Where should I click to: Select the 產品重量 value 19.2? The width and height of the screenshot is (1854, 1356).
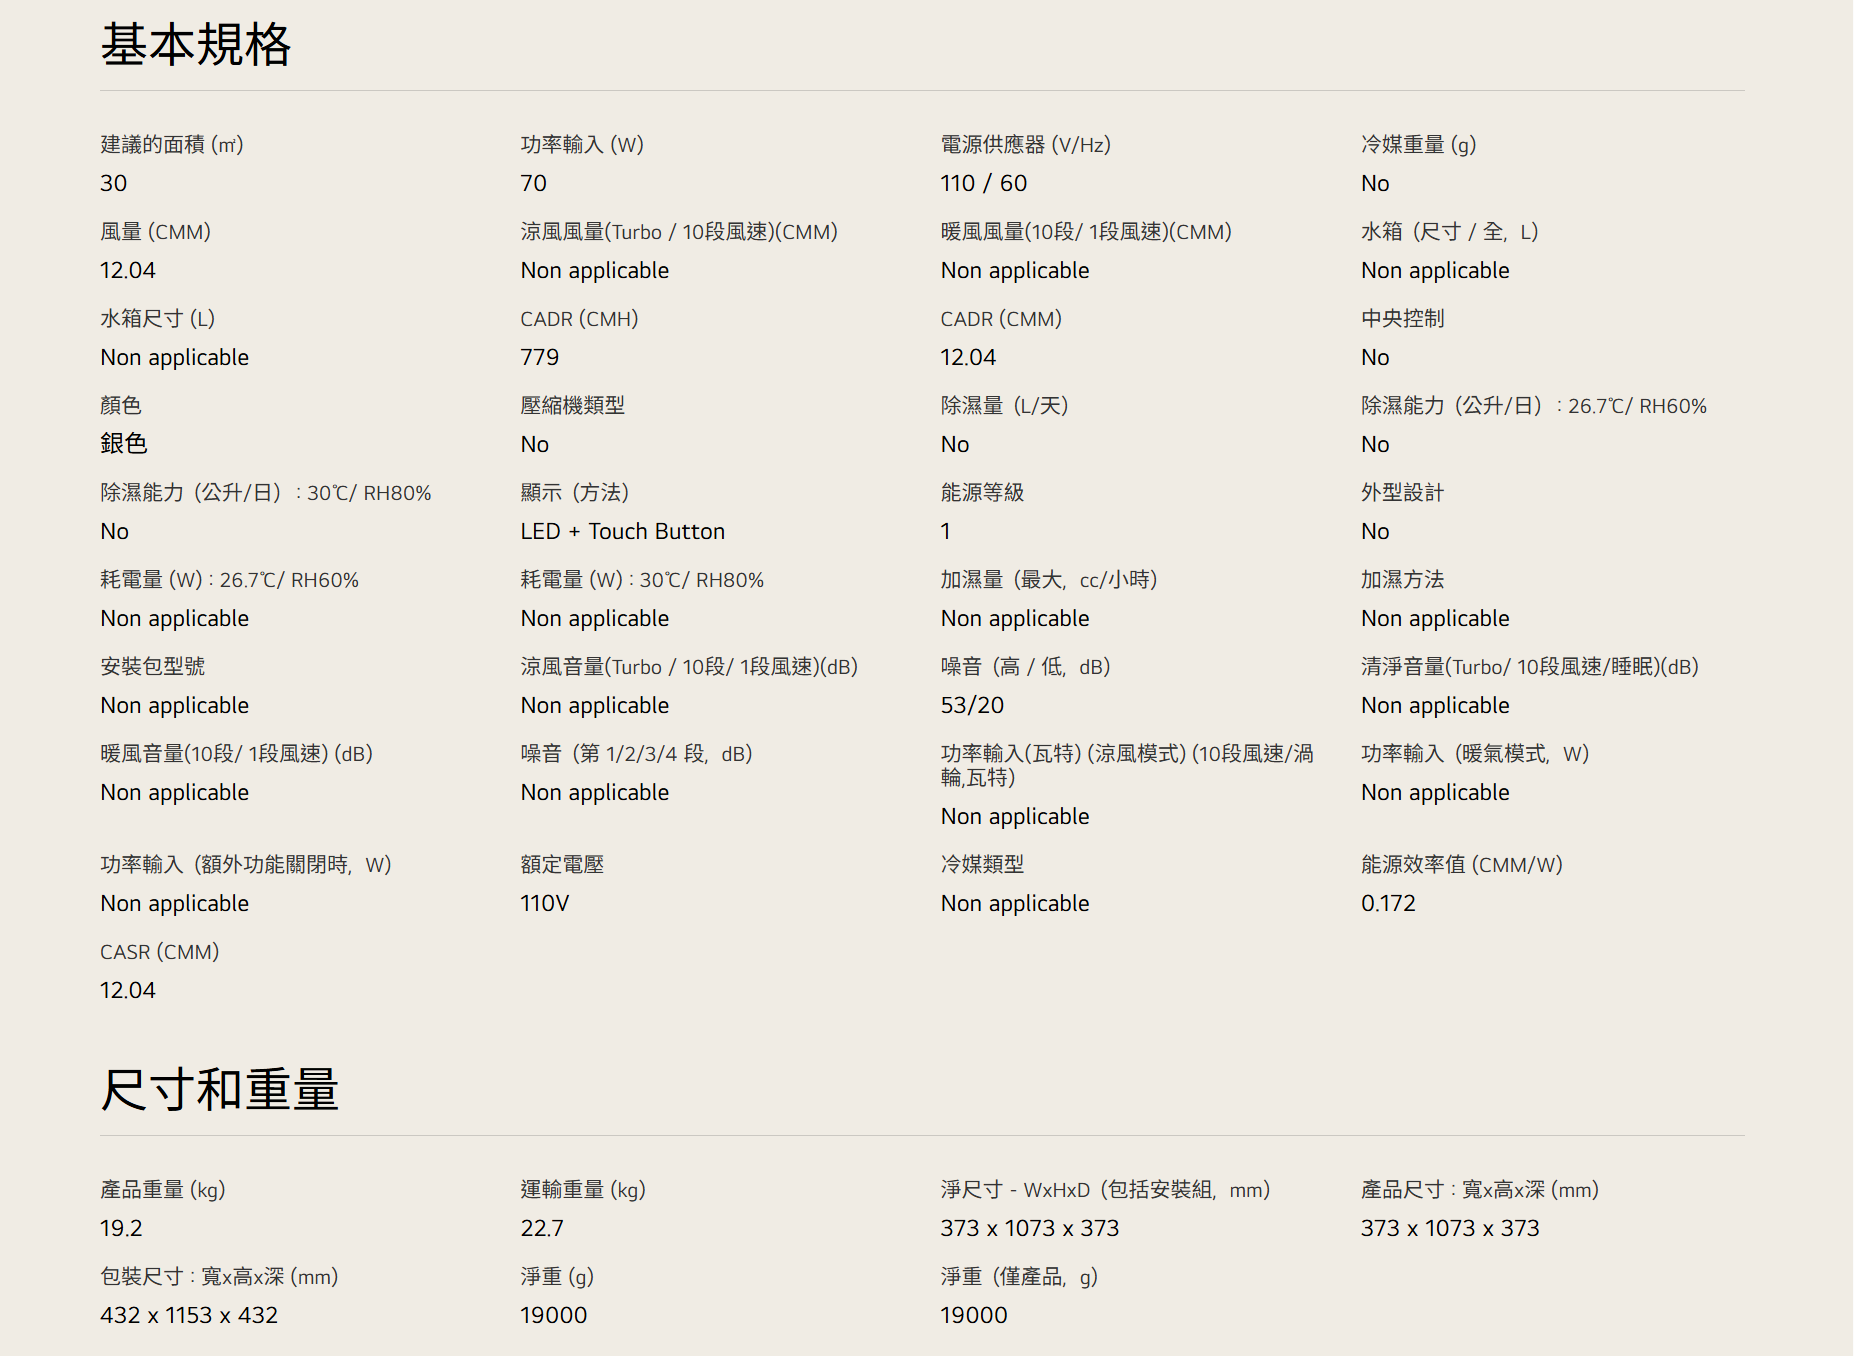[x=121, y=1229]
